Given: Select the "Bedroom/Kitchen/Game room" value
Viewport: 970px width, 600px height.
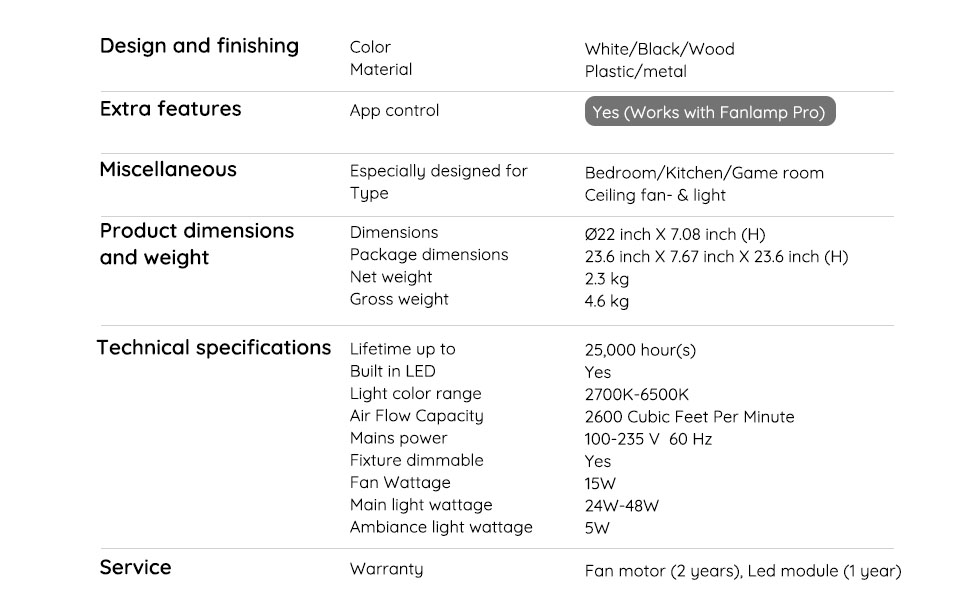Looking at the screenshot, I should (x=704, y=173).
